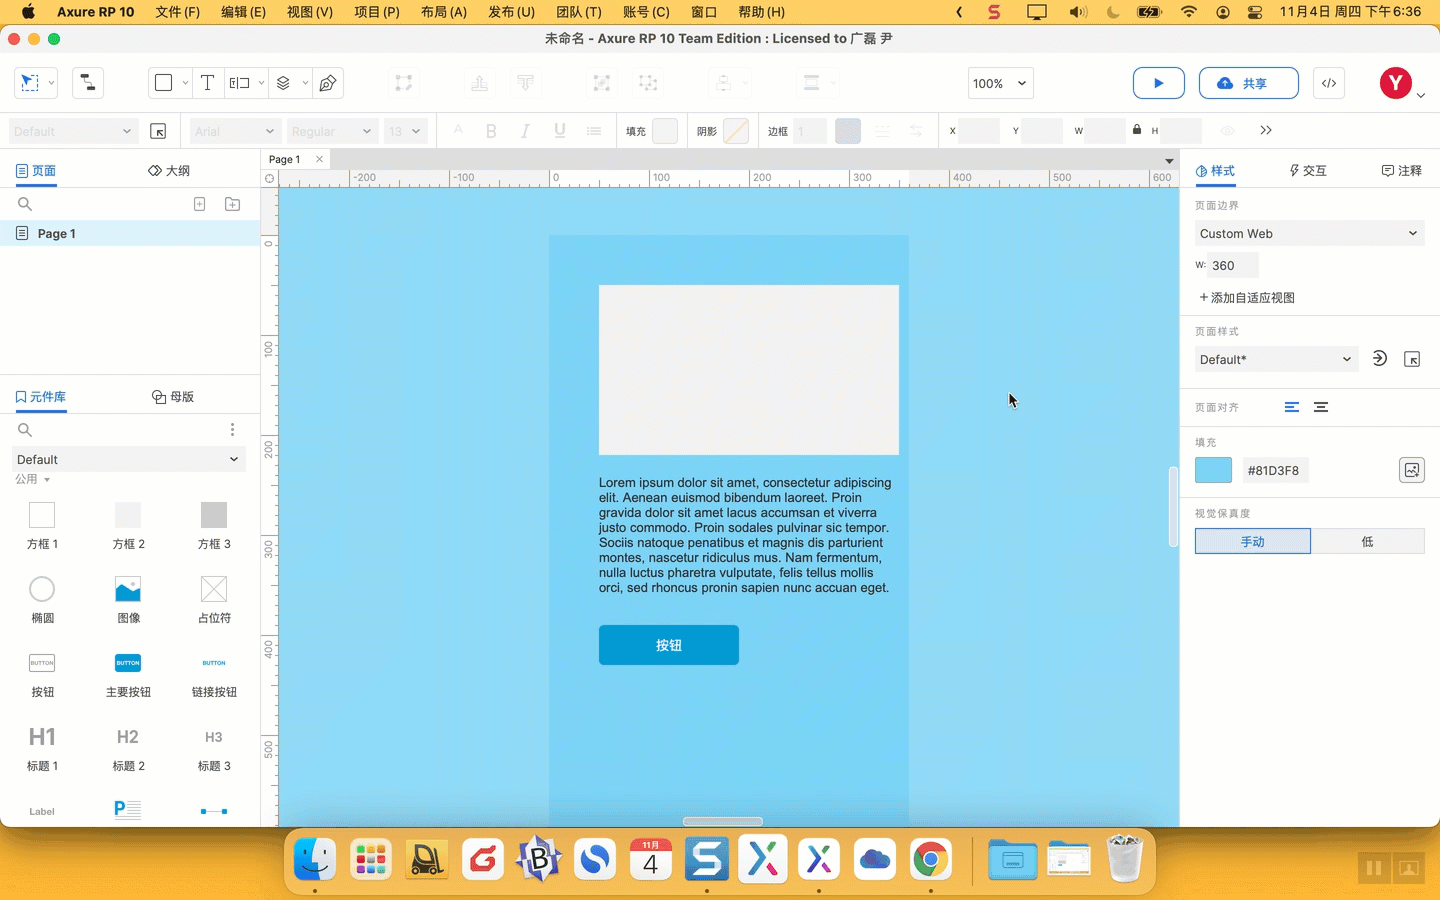Click 添加自适应视图 add adaptive view
The image size is (1440, 900).
[x=1247, y=298]
